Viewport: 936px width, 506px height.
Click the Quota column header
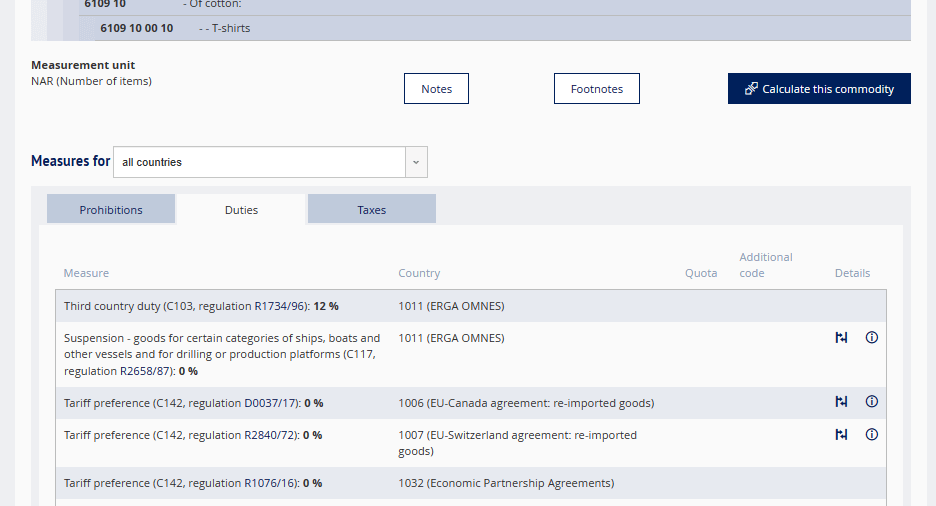701,273
